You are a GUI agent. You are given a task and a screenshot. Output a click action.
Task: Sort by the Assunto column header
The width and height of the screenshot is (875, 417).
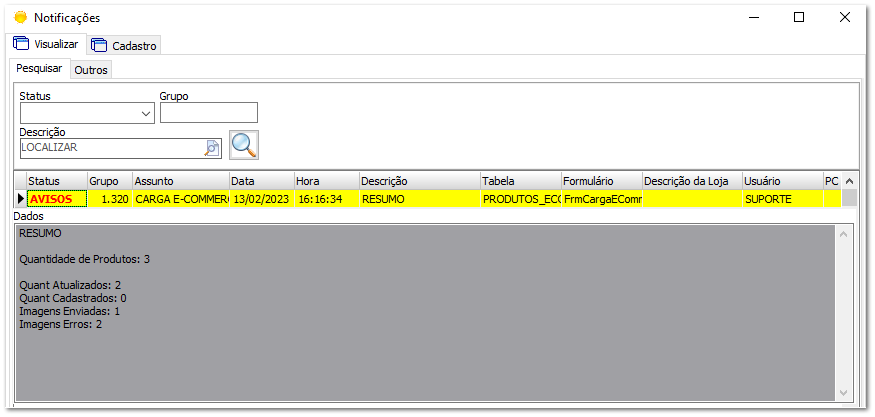[x=181, y=181]
